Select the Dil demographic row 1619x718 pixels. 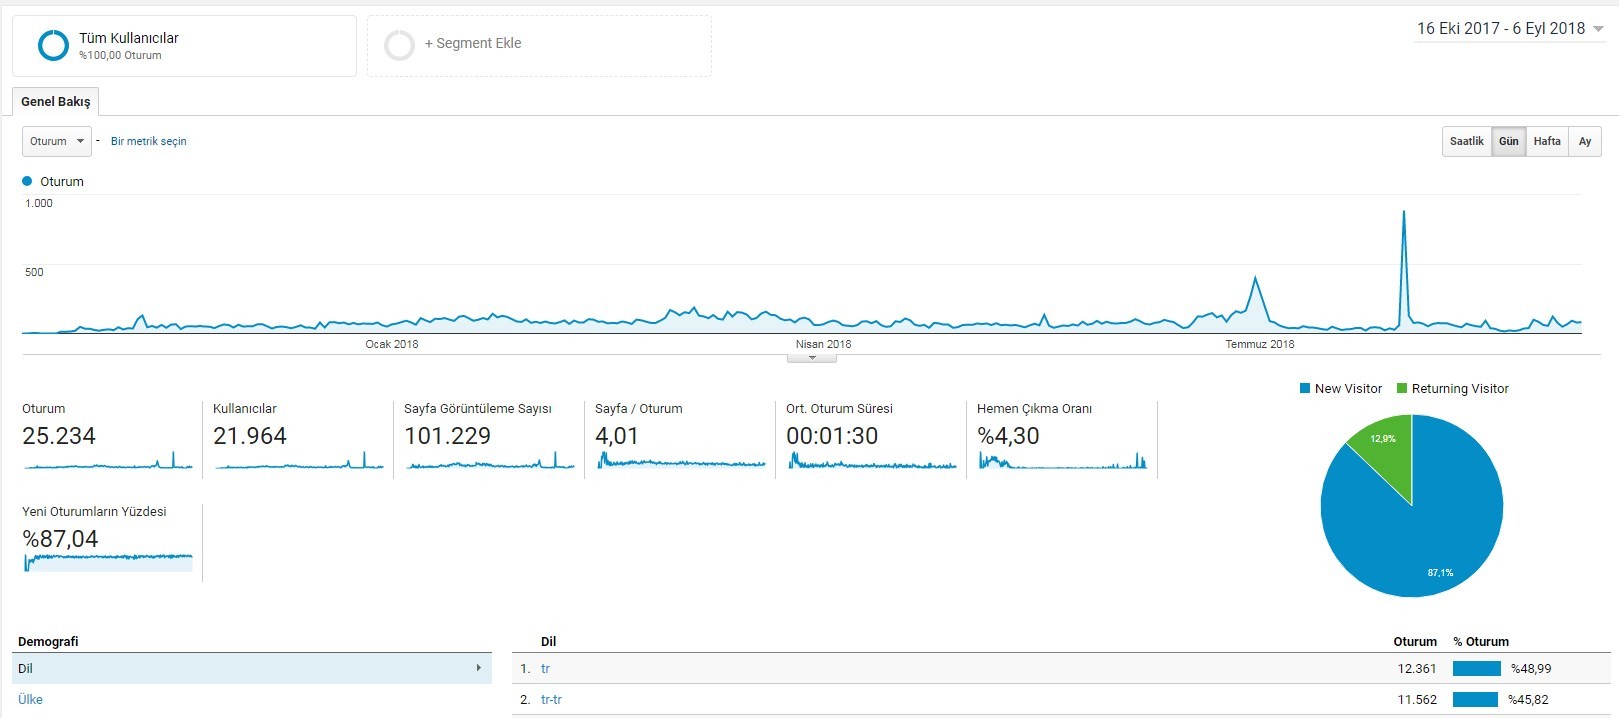[252, 668]
